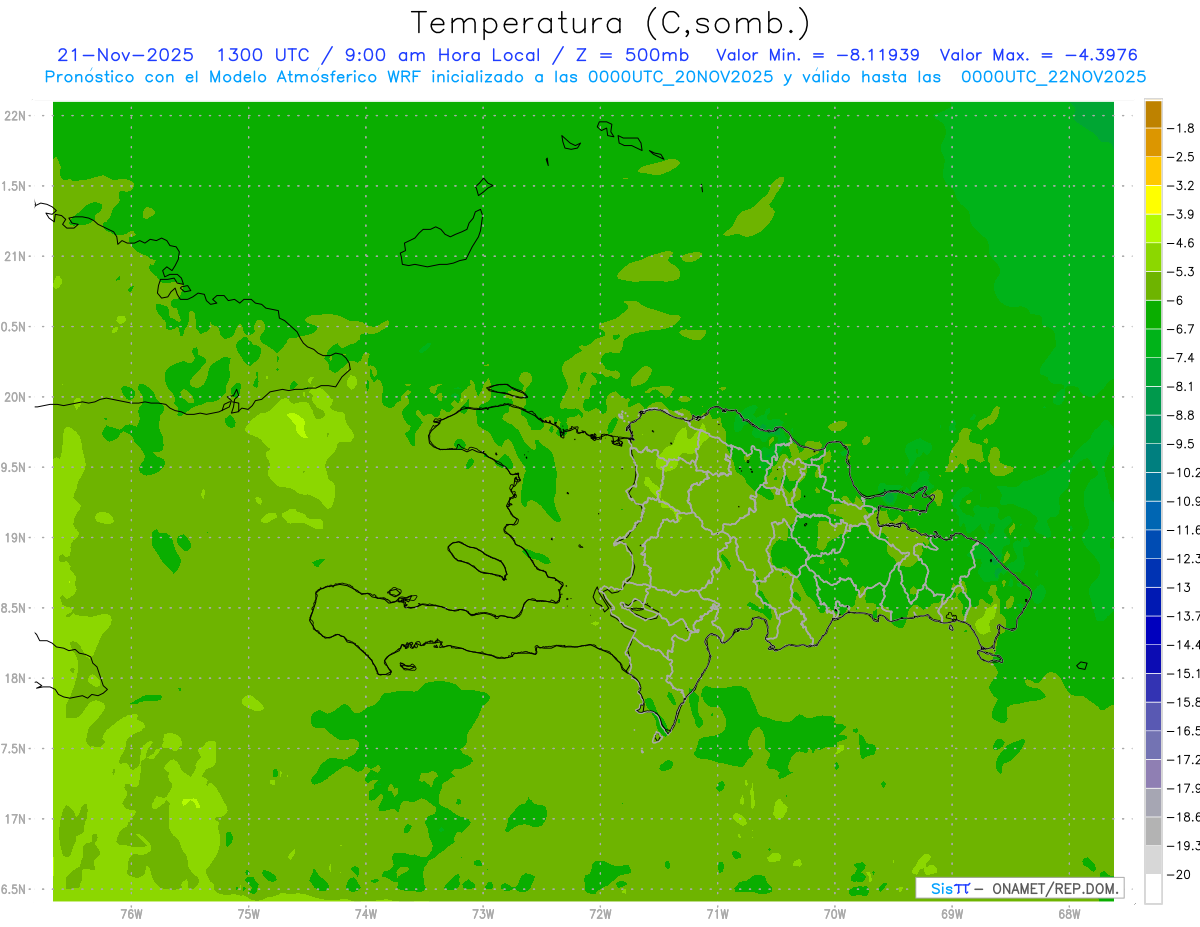1200x927 pixels.
Task: Click the "-1.8" colorbar value
Action: click(1182, 128)
